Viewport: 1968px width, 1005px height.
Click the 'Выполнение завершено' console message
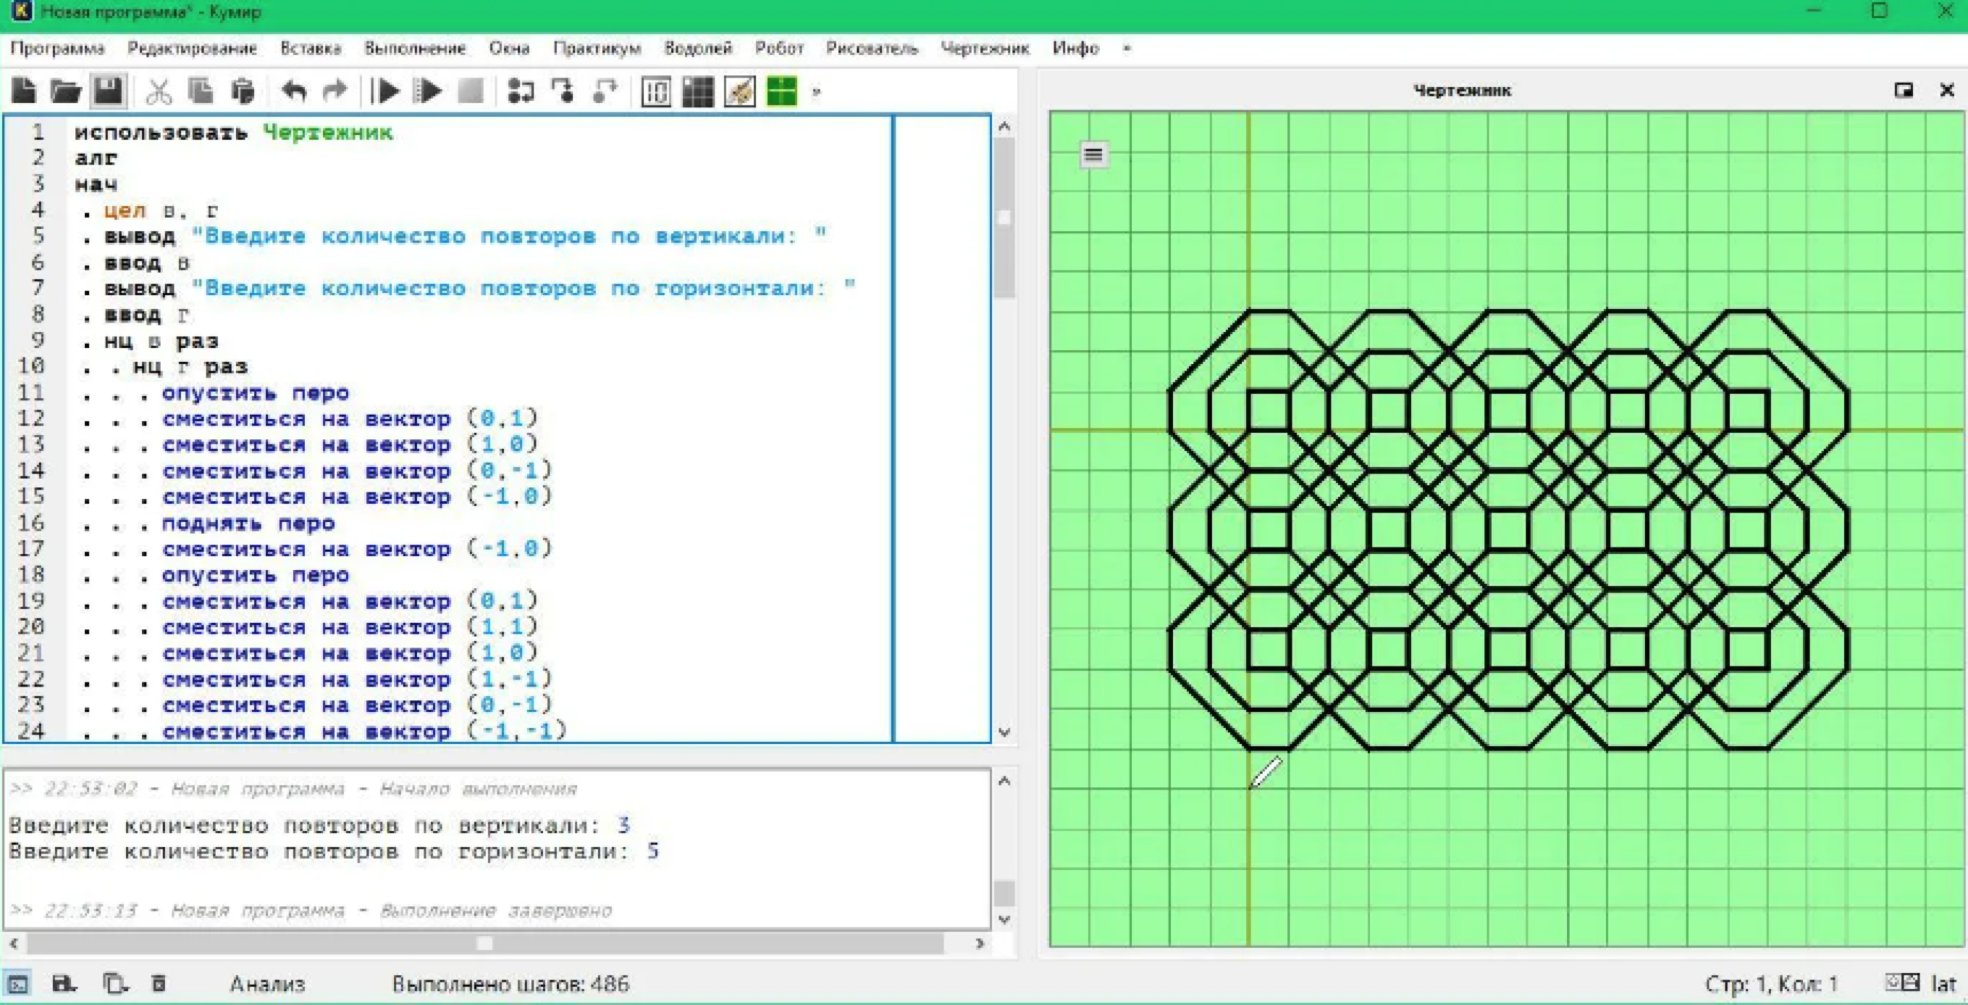(x=495, y=911)
